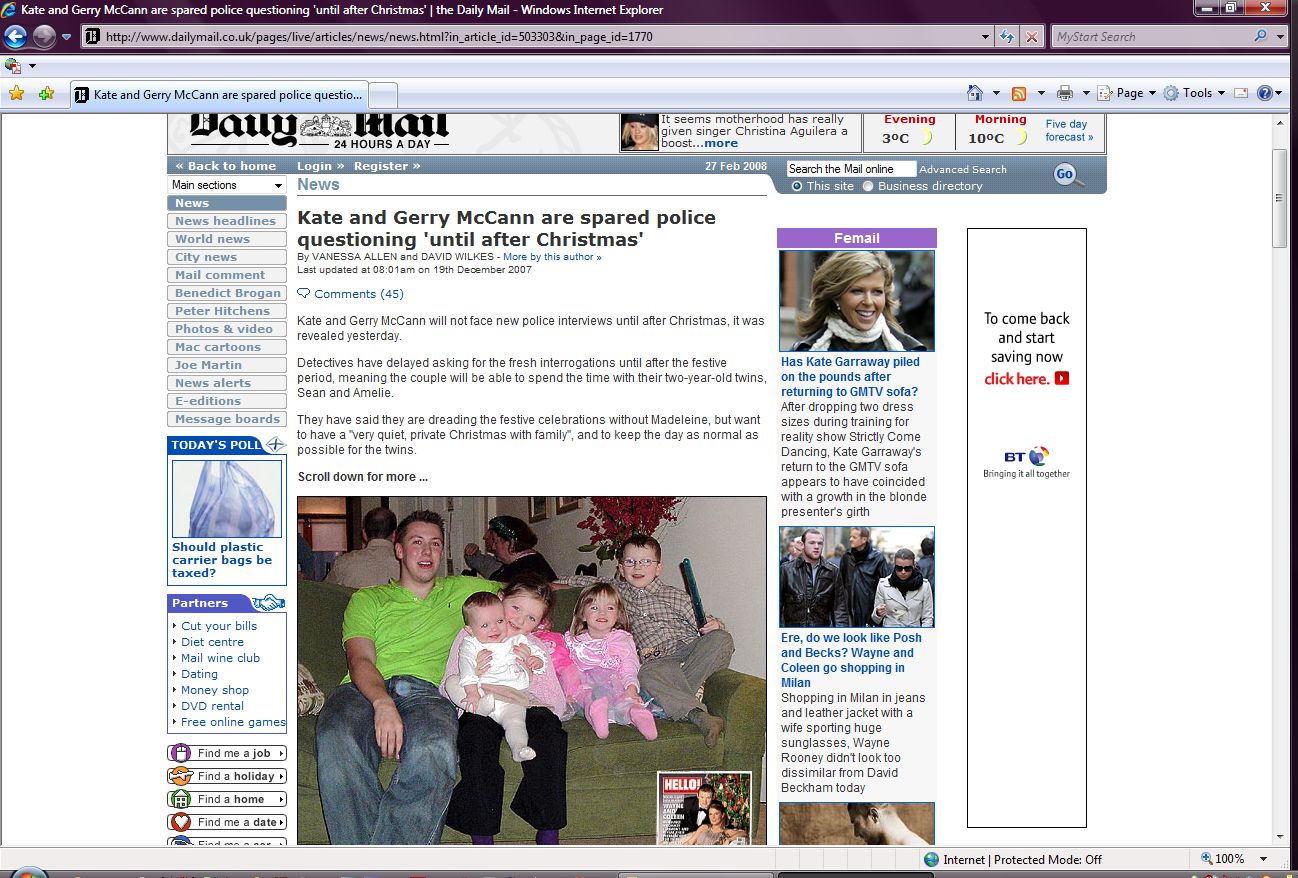Open World news in the sidebar menu
The image size is (1298, 878).
click(x=212, y=239)
